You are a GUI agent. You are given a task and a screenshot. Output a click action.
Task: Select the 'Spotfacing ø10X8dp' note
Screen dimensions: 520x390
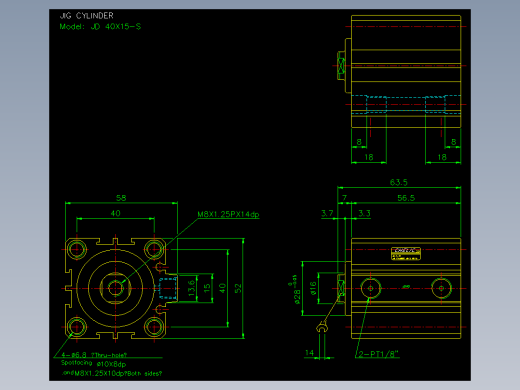[x=93, y=364]
